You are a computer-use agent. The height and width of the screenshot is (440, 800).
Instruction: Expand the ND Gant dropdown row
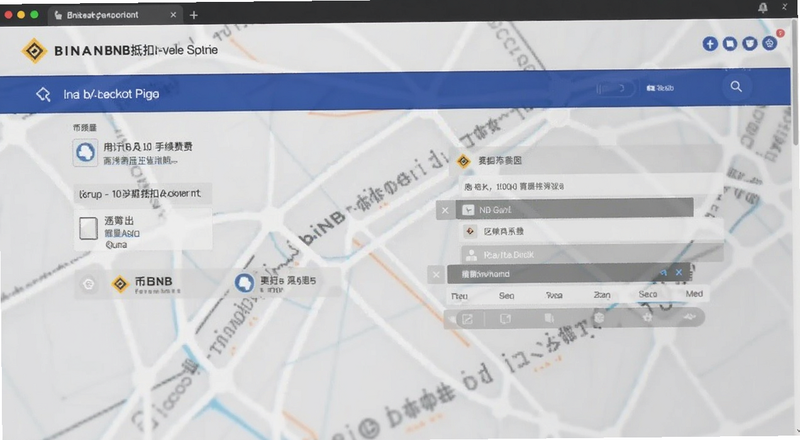(564, 210)
